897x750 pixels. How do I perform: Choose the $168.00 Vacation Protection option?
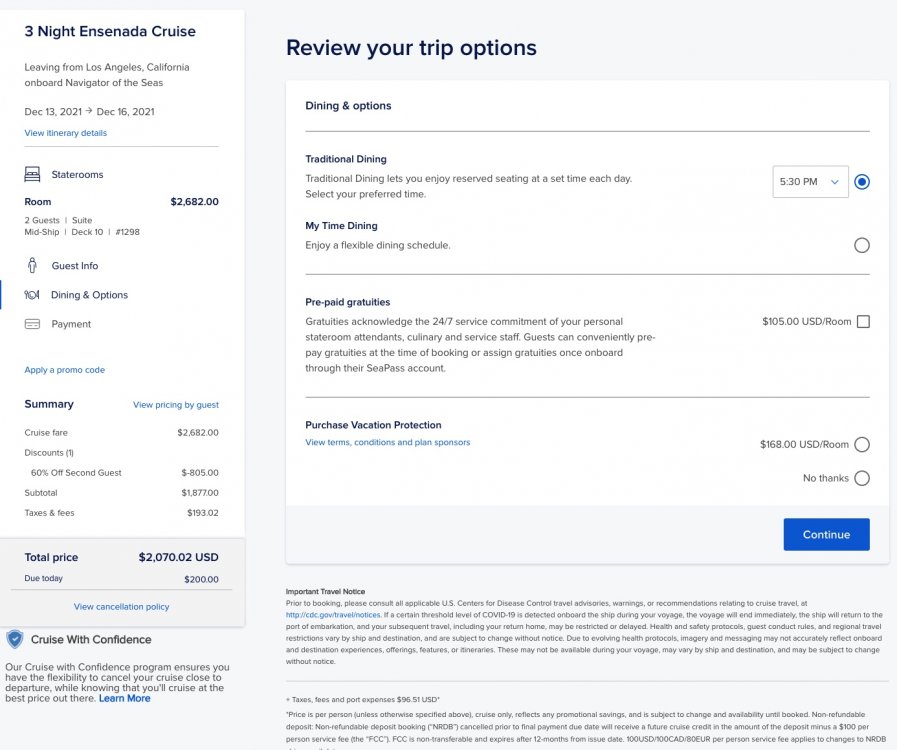(862, 445)
